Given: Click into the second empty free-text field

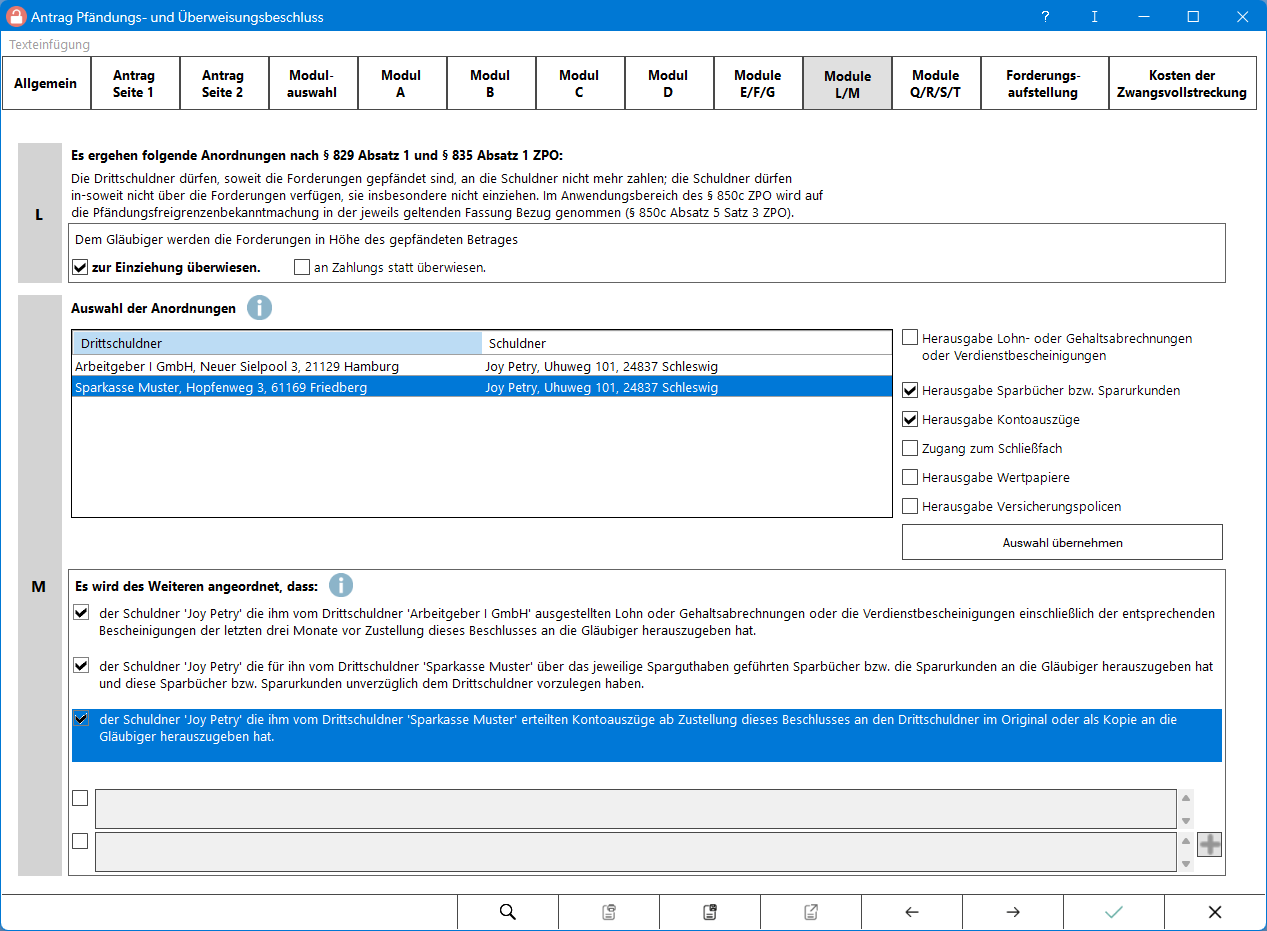Looking at the screenshot, I should 636,851.
